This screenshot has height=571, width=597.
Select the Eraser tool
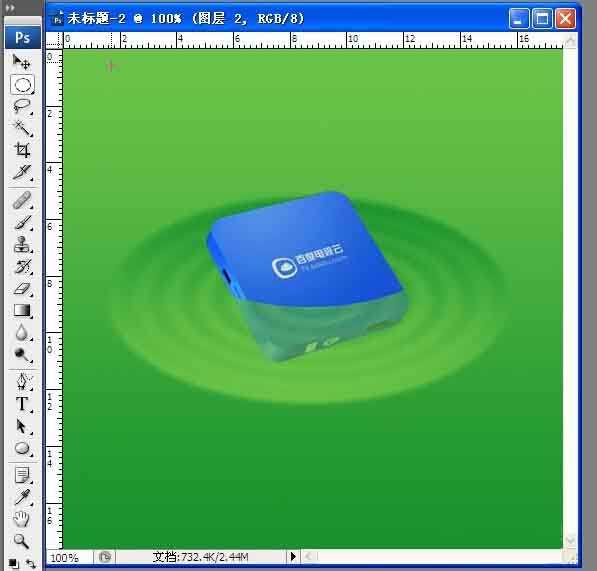coord(22,288)
